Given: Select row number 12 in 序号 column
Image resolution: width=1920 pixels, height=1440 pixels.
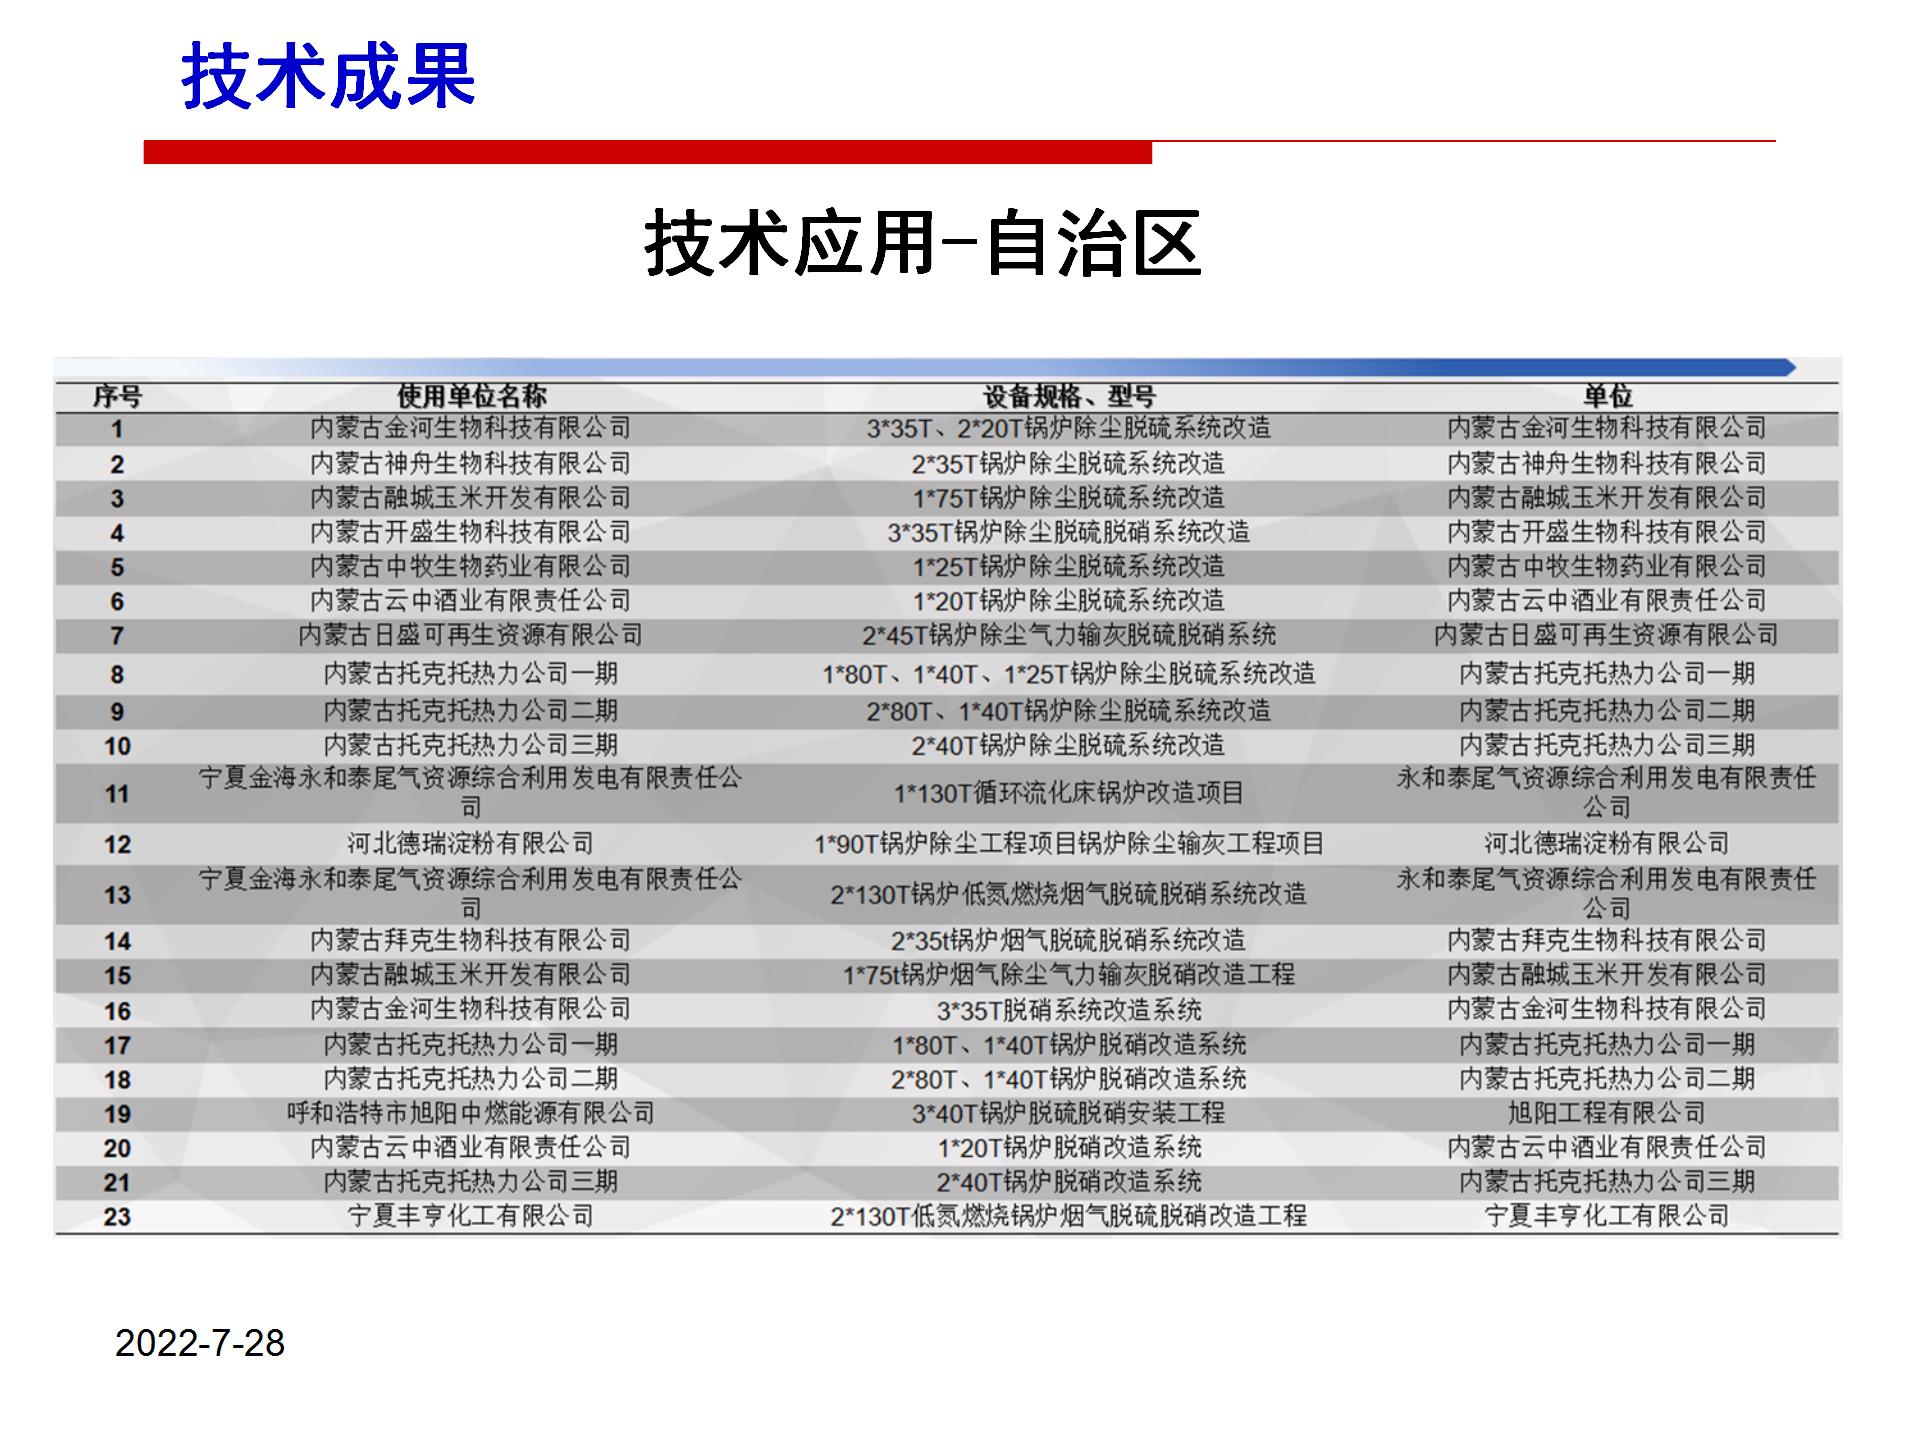Looking at the screenshot, I should click(x=117, y=845).
